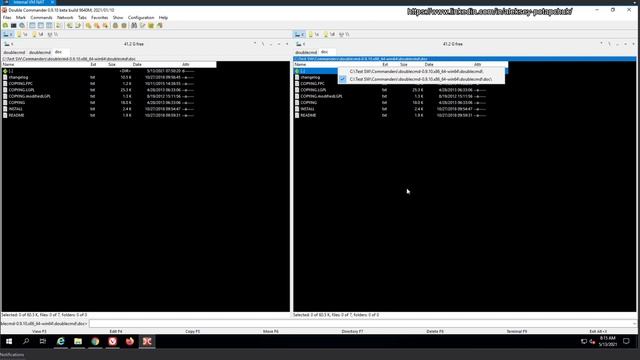Select C drive button in left panel
The height and width of the screenshot is (360, 640).
(x=8, y=35)
